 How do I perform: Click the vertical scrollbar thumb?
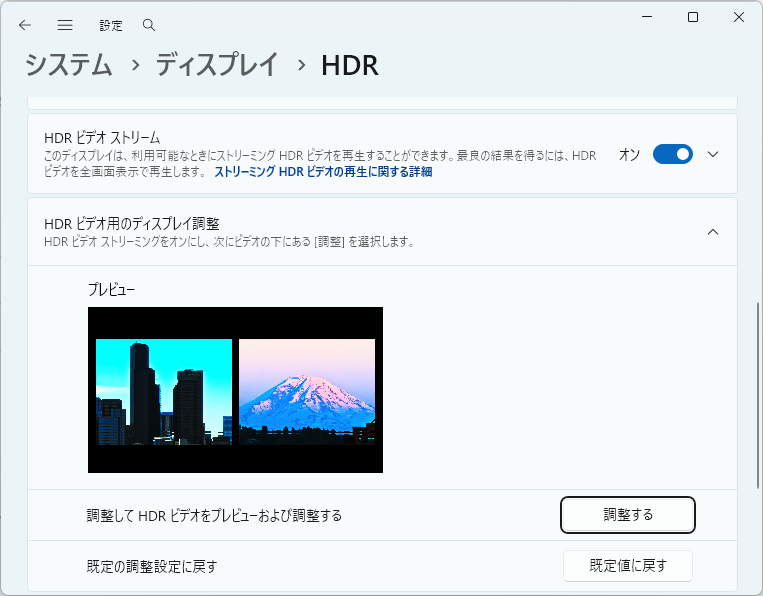pos(758,395)
